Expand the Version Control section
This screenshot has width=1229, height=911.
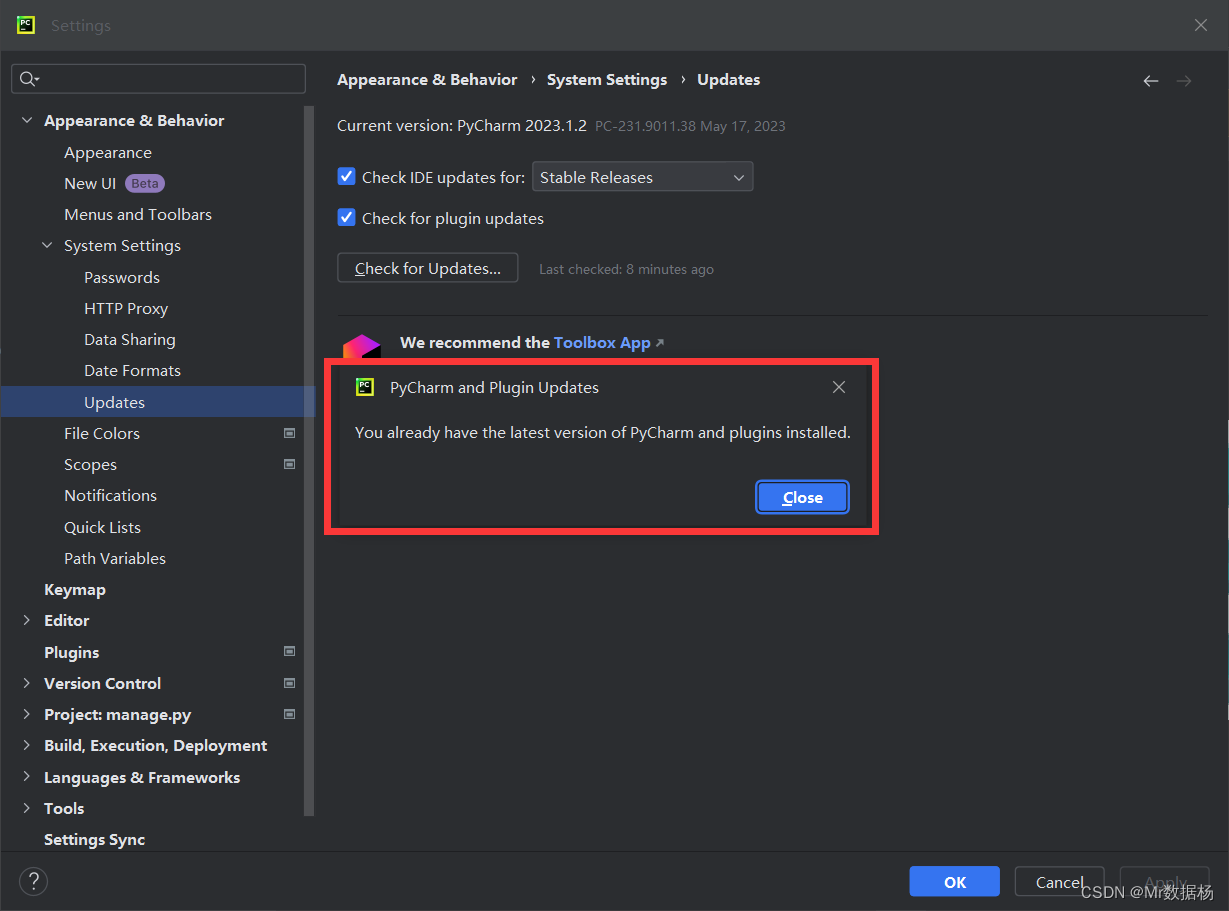point(26,683)
